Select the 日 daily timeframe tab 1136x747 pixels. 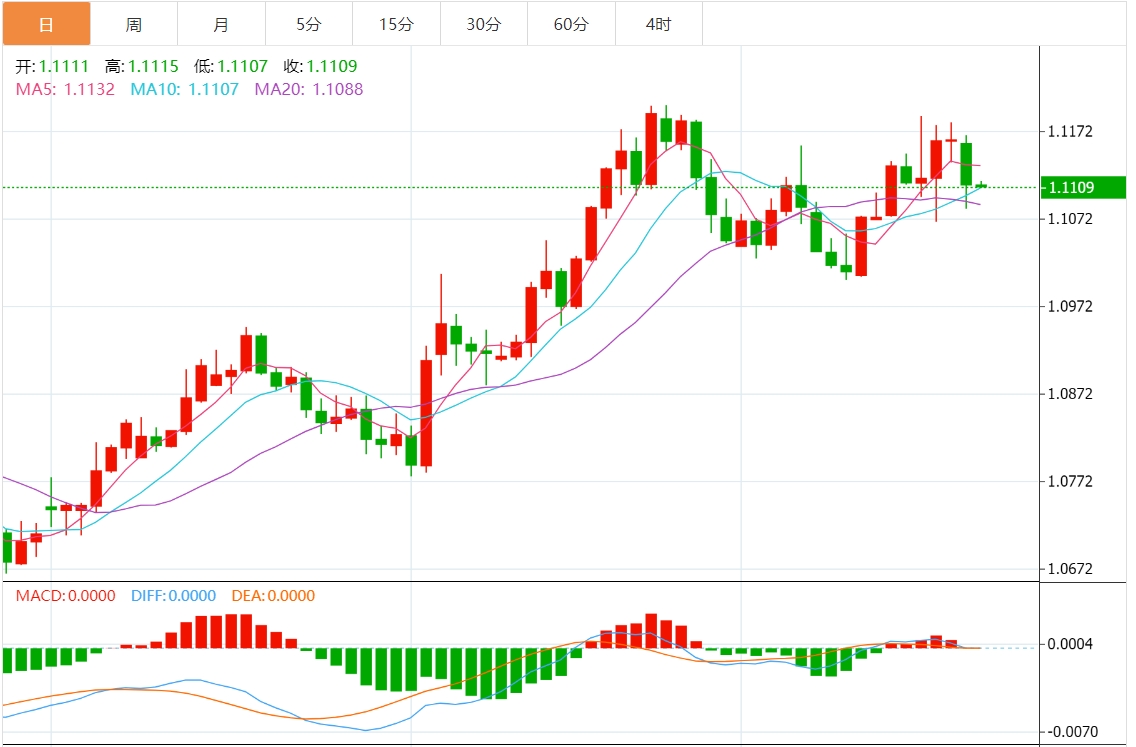click(x=46, y=24)
